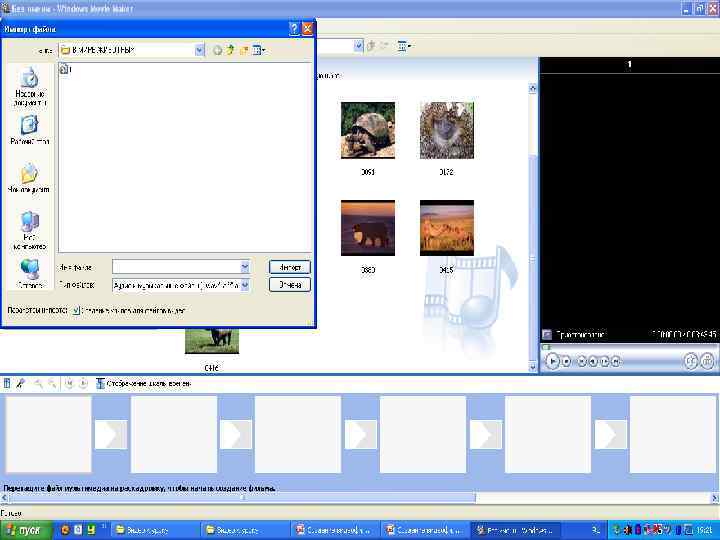Select the first transition cell in storyboard
This screenshot has width=720, height=540.
tap(111, 434)
